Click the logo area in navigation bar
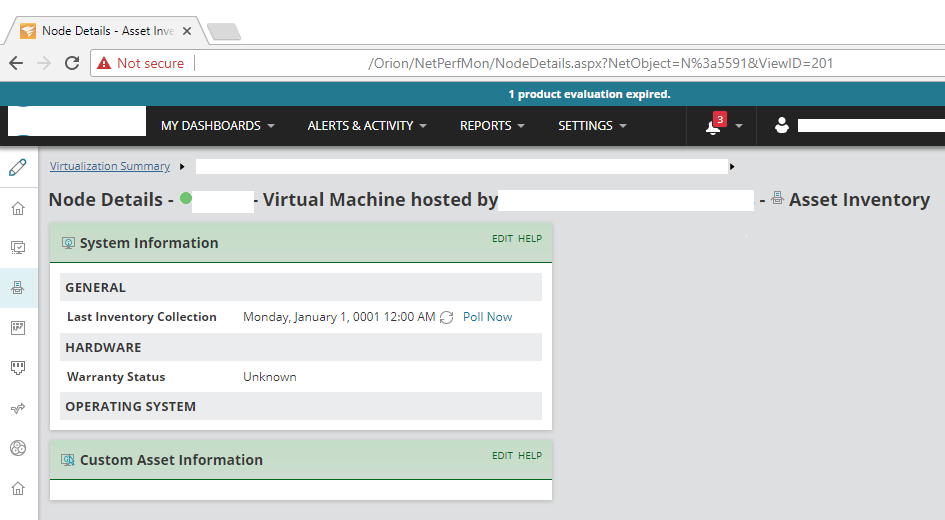 tap(77, 121)
